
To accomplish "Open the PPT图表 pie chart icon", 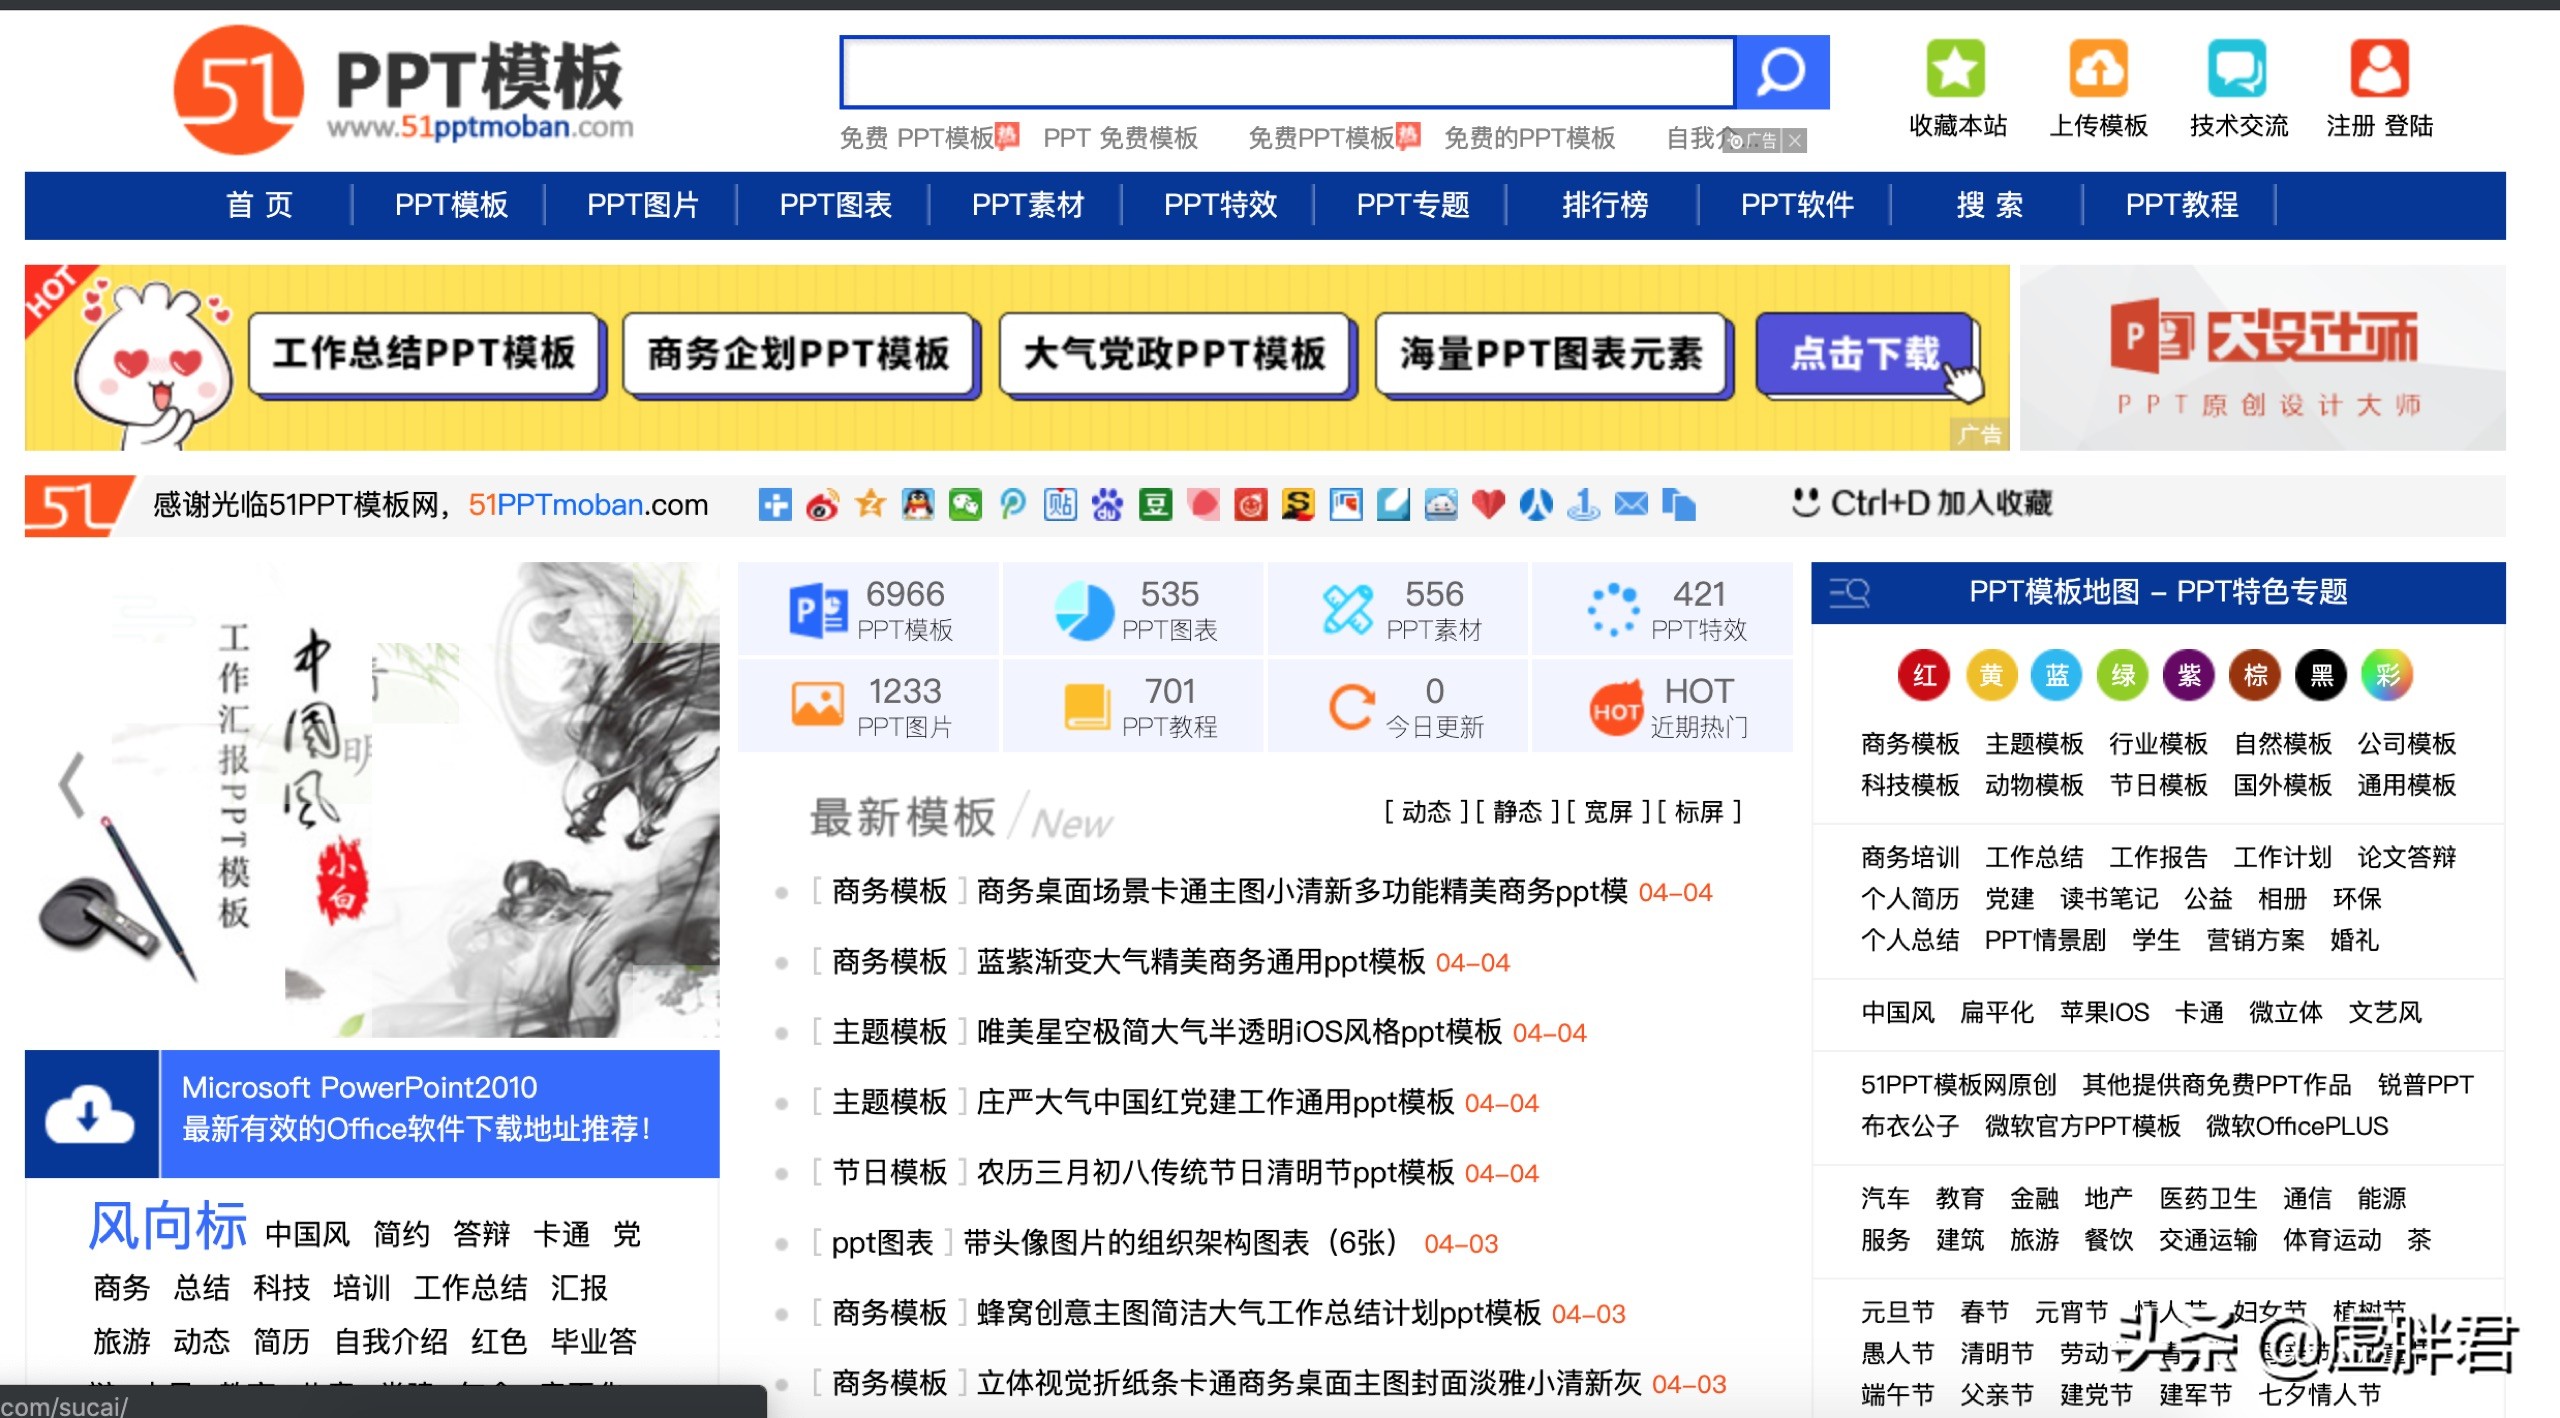I will coord(1083,610).
